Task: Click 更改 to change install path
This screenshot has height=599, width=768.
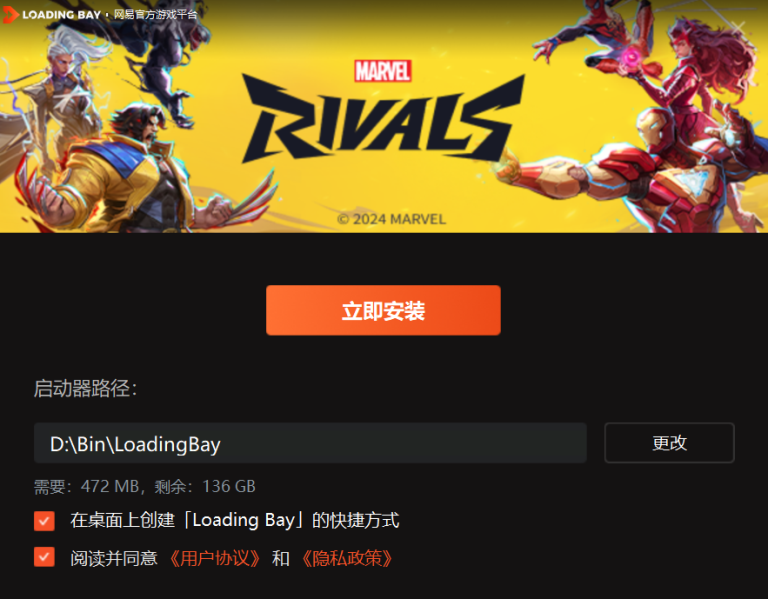Action: (669, 443)
